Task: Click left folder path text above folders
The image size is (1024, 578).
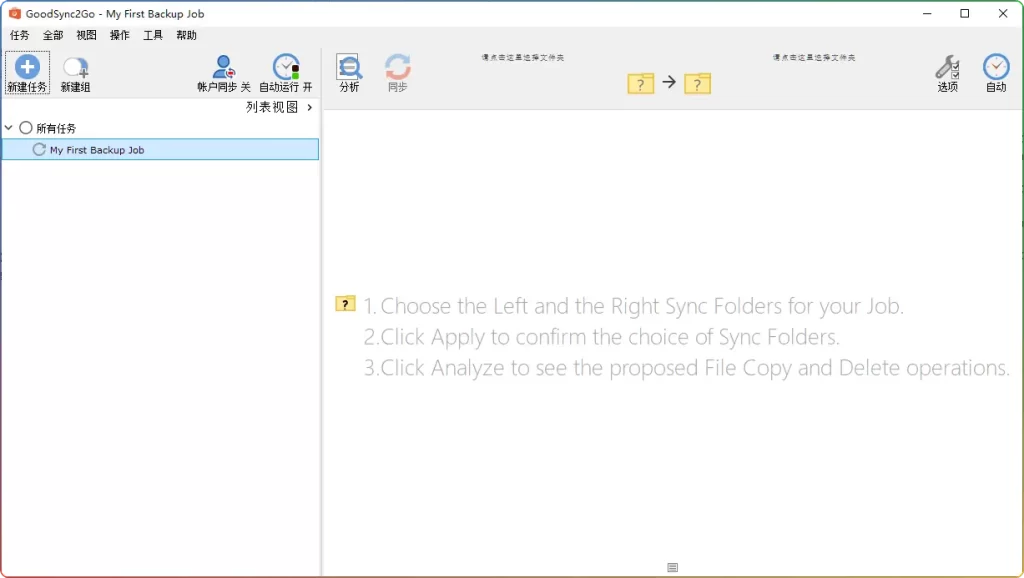Action: (522, 57)
